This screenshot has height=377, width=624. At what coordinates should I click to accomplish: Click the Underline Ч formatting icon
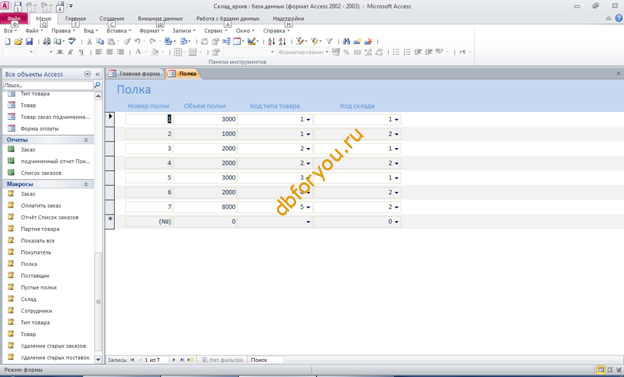pos(81,52)
